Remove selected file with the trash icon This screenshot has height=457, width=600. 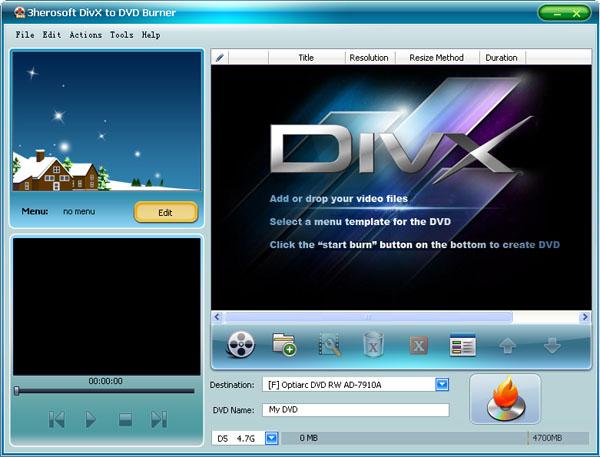tap(373, 345)
